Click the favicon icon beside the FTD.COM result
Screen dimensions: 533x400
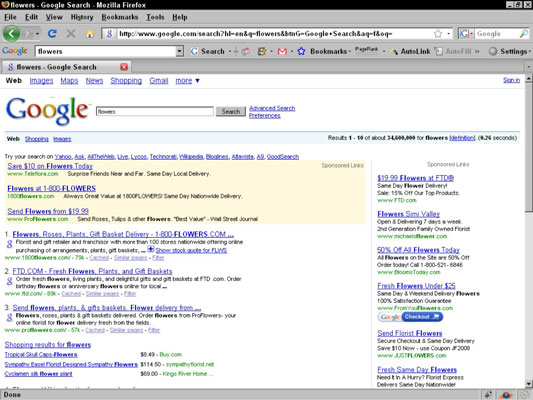[10, 281]
